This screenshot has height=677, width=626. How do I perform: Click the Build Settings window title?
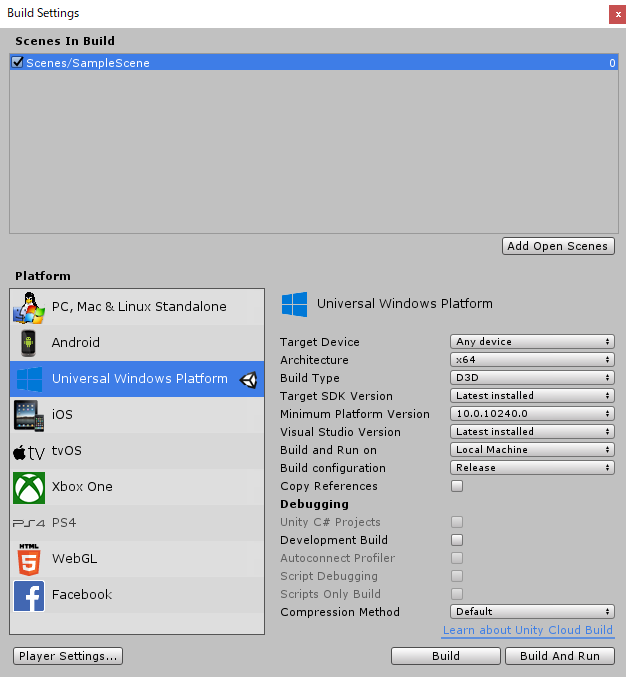[x=43, y=13]
